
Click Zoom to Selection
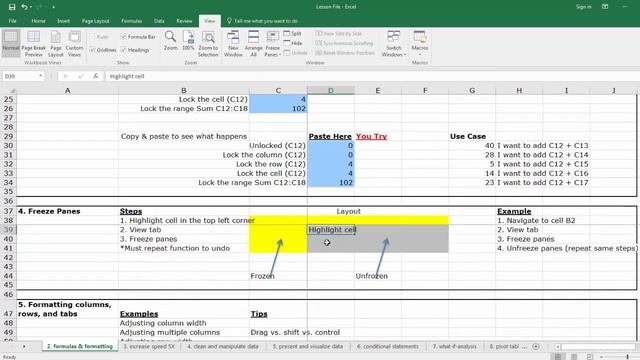pos(208,43)
